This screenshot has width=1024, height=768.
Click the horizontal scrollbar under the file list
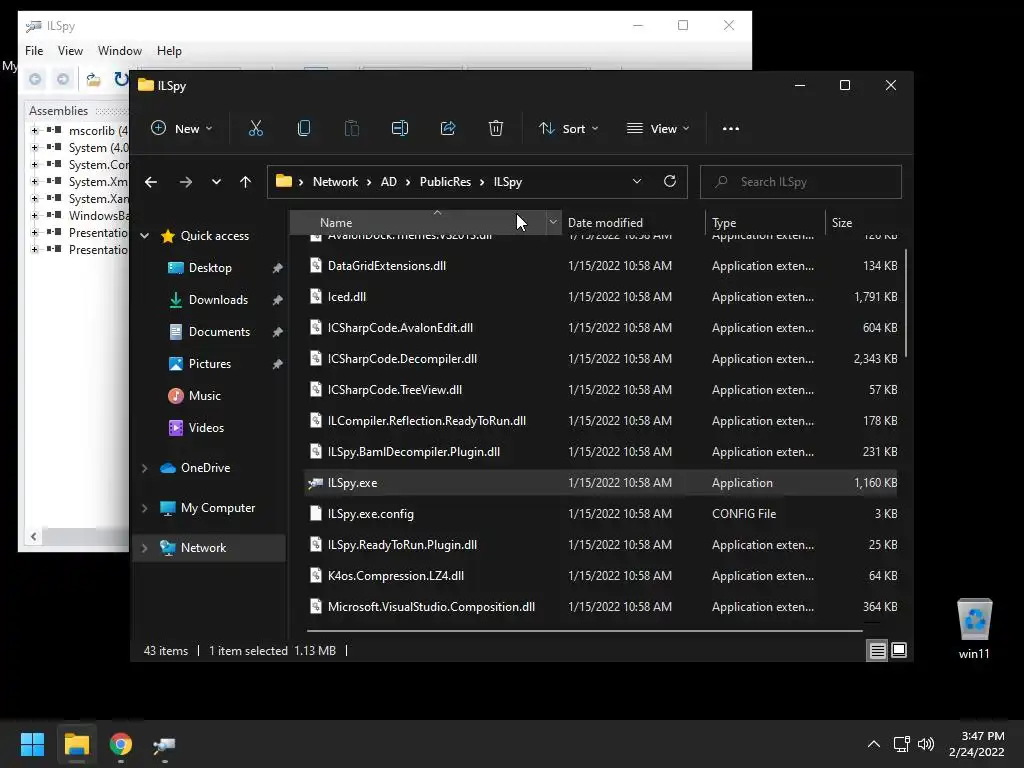(x=584, y=631)
